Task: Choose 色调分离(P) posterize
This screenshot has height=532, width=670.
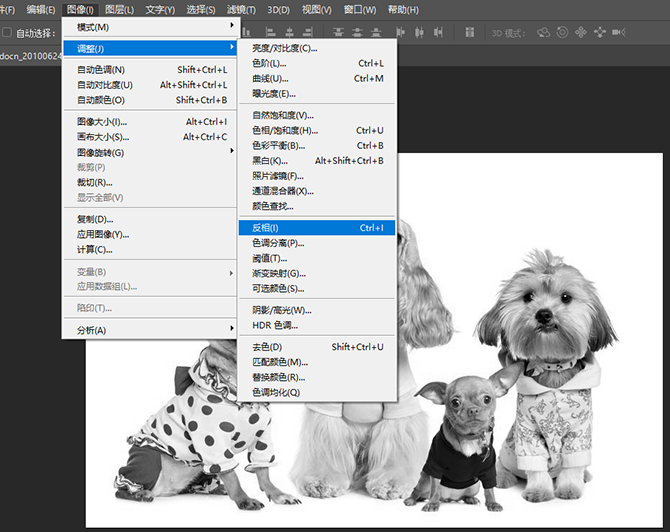Action: (317, 243)
